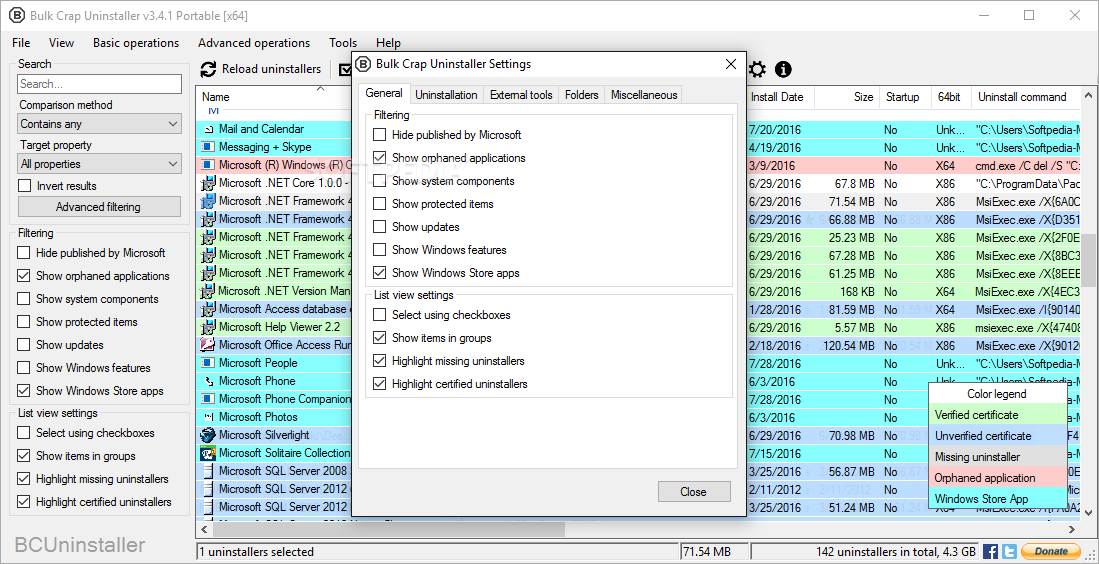Click into the Search input field
Viewport: 1099px width, 564px height.
[100, 84]
